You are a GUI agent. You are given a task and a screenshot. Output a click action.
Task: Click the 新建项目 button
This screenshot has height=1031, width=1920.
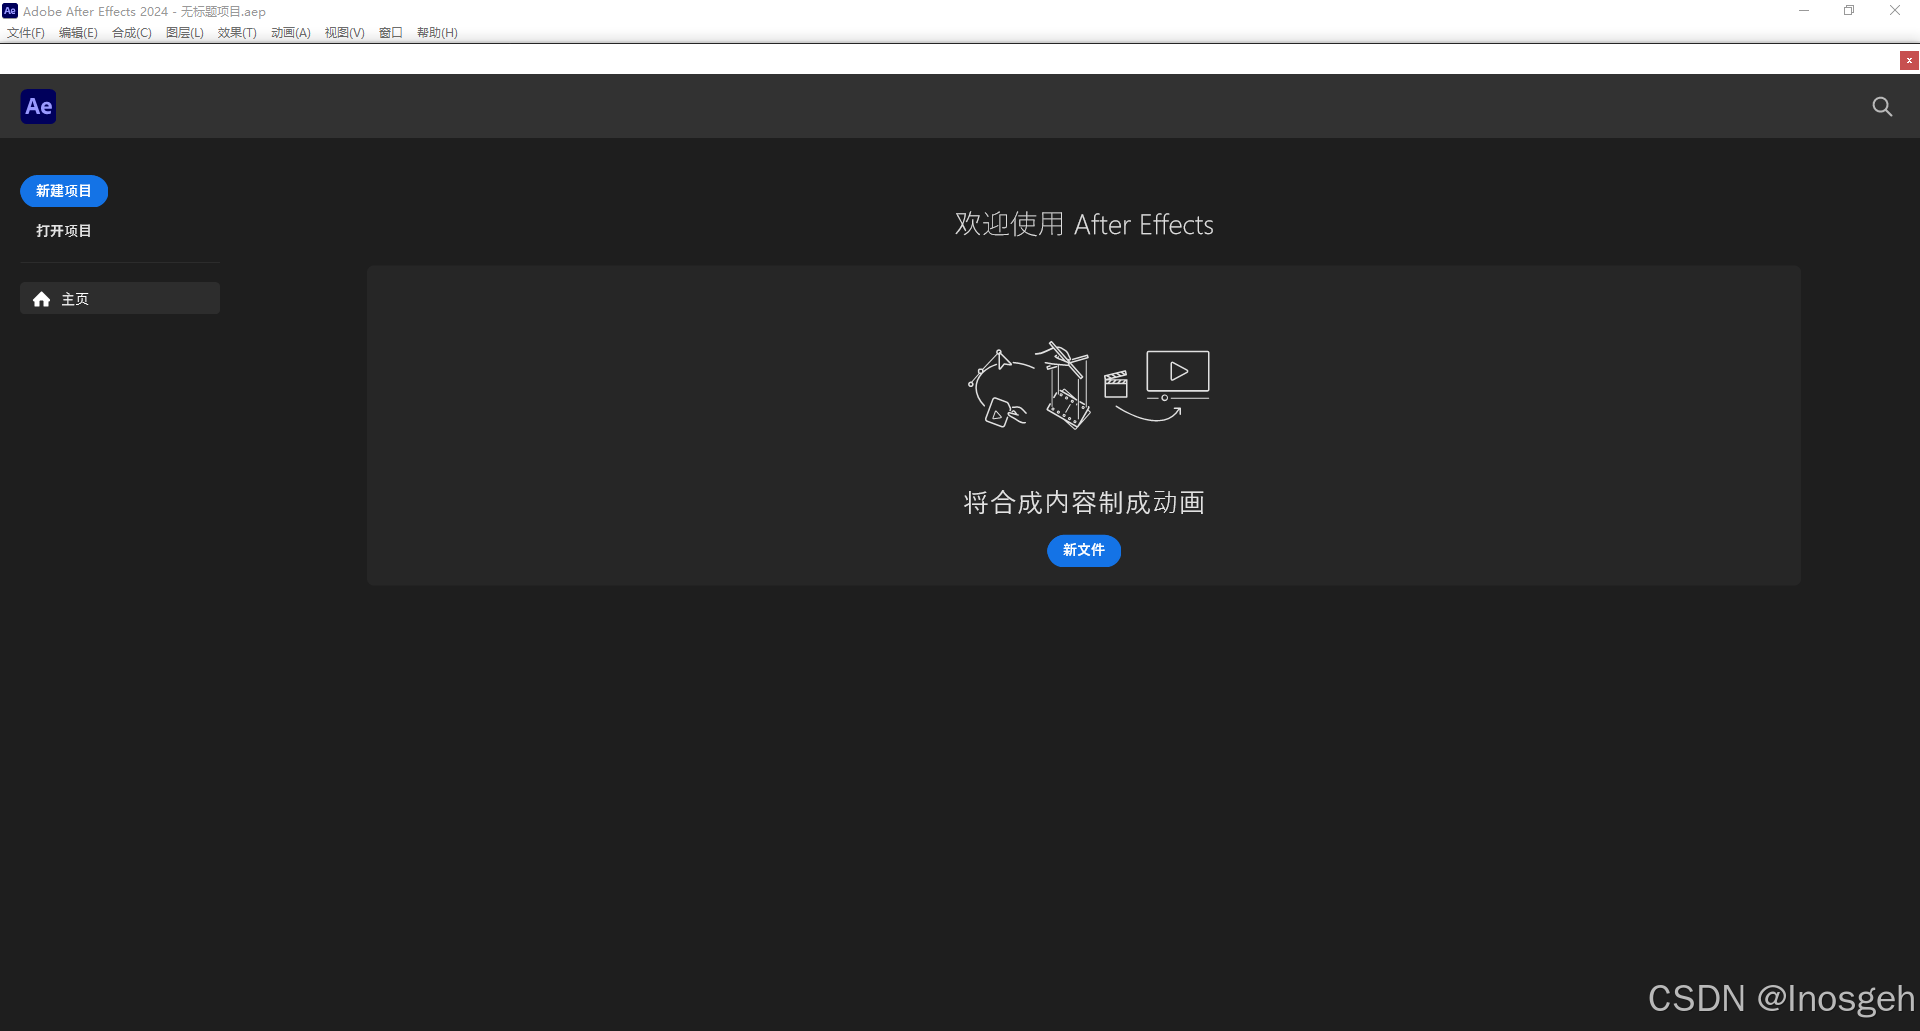click(64, 191)
